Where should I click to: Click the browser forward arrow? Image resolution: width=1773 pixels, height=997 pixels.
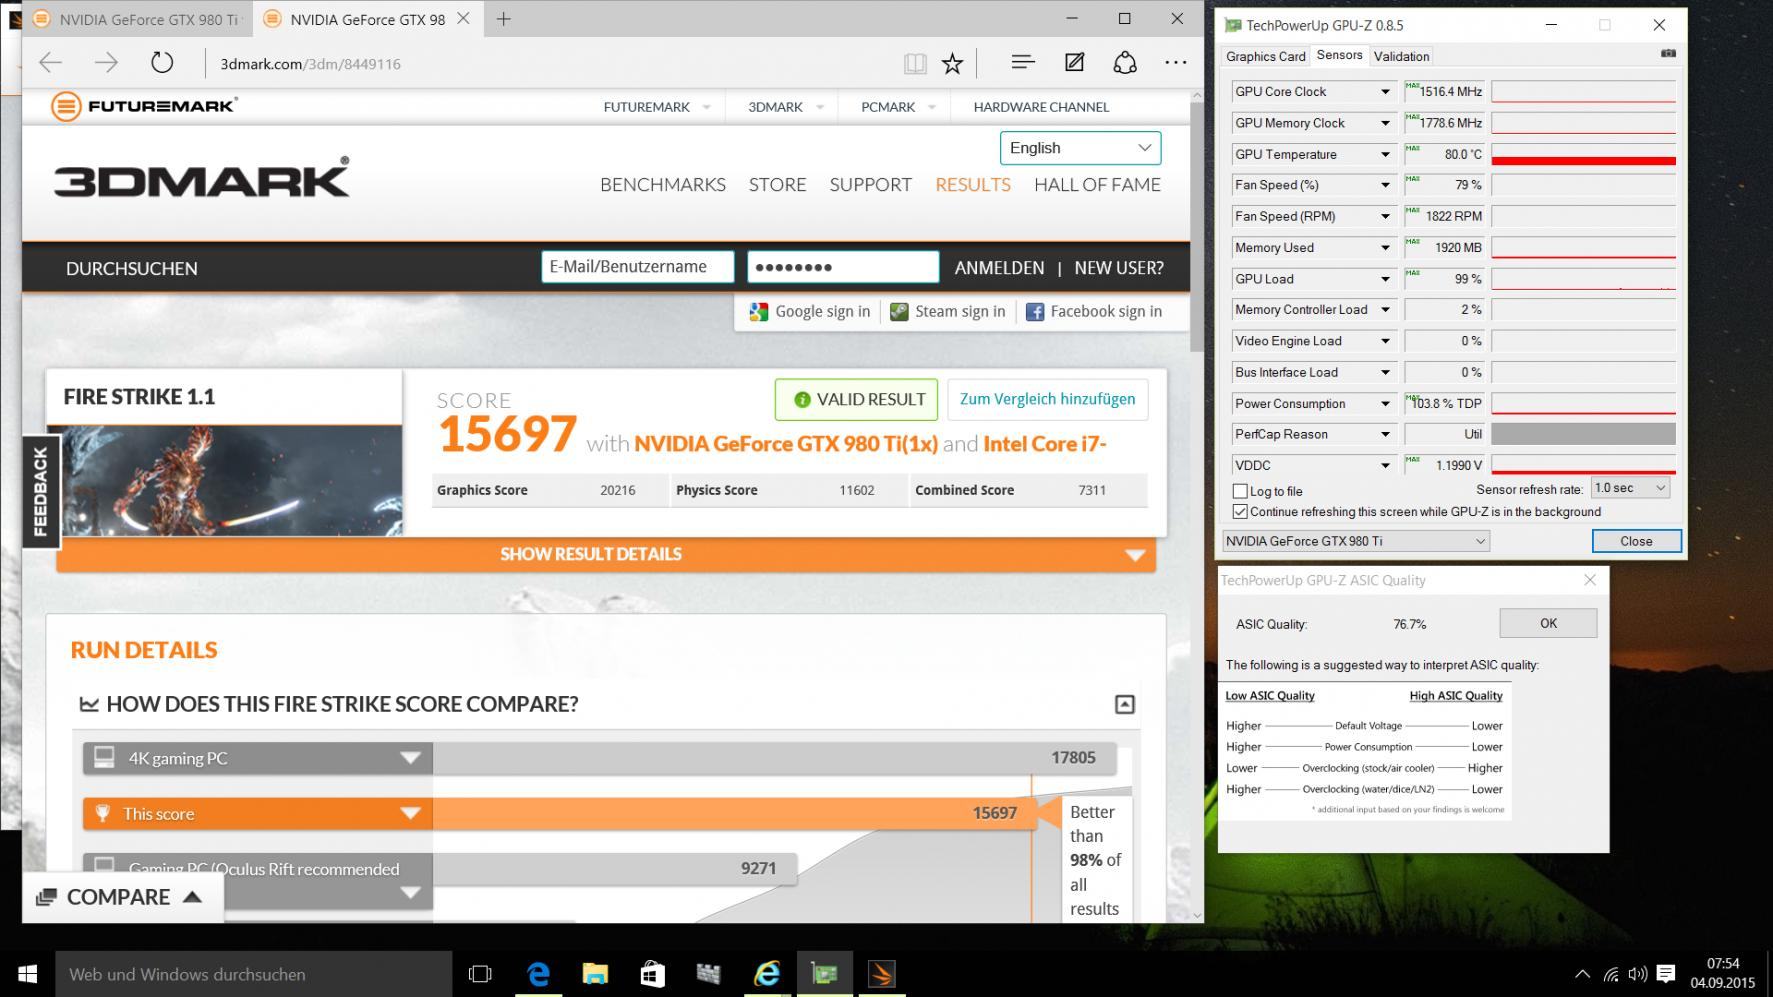click(106, 63)
